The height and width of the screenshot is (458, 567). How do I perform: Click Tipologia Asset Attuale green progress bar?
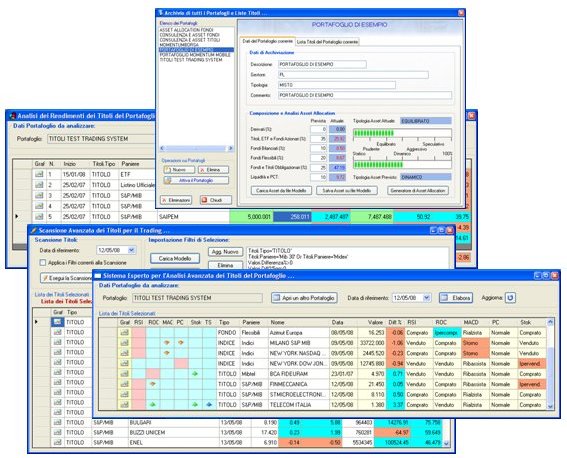(x=402, y=133)
